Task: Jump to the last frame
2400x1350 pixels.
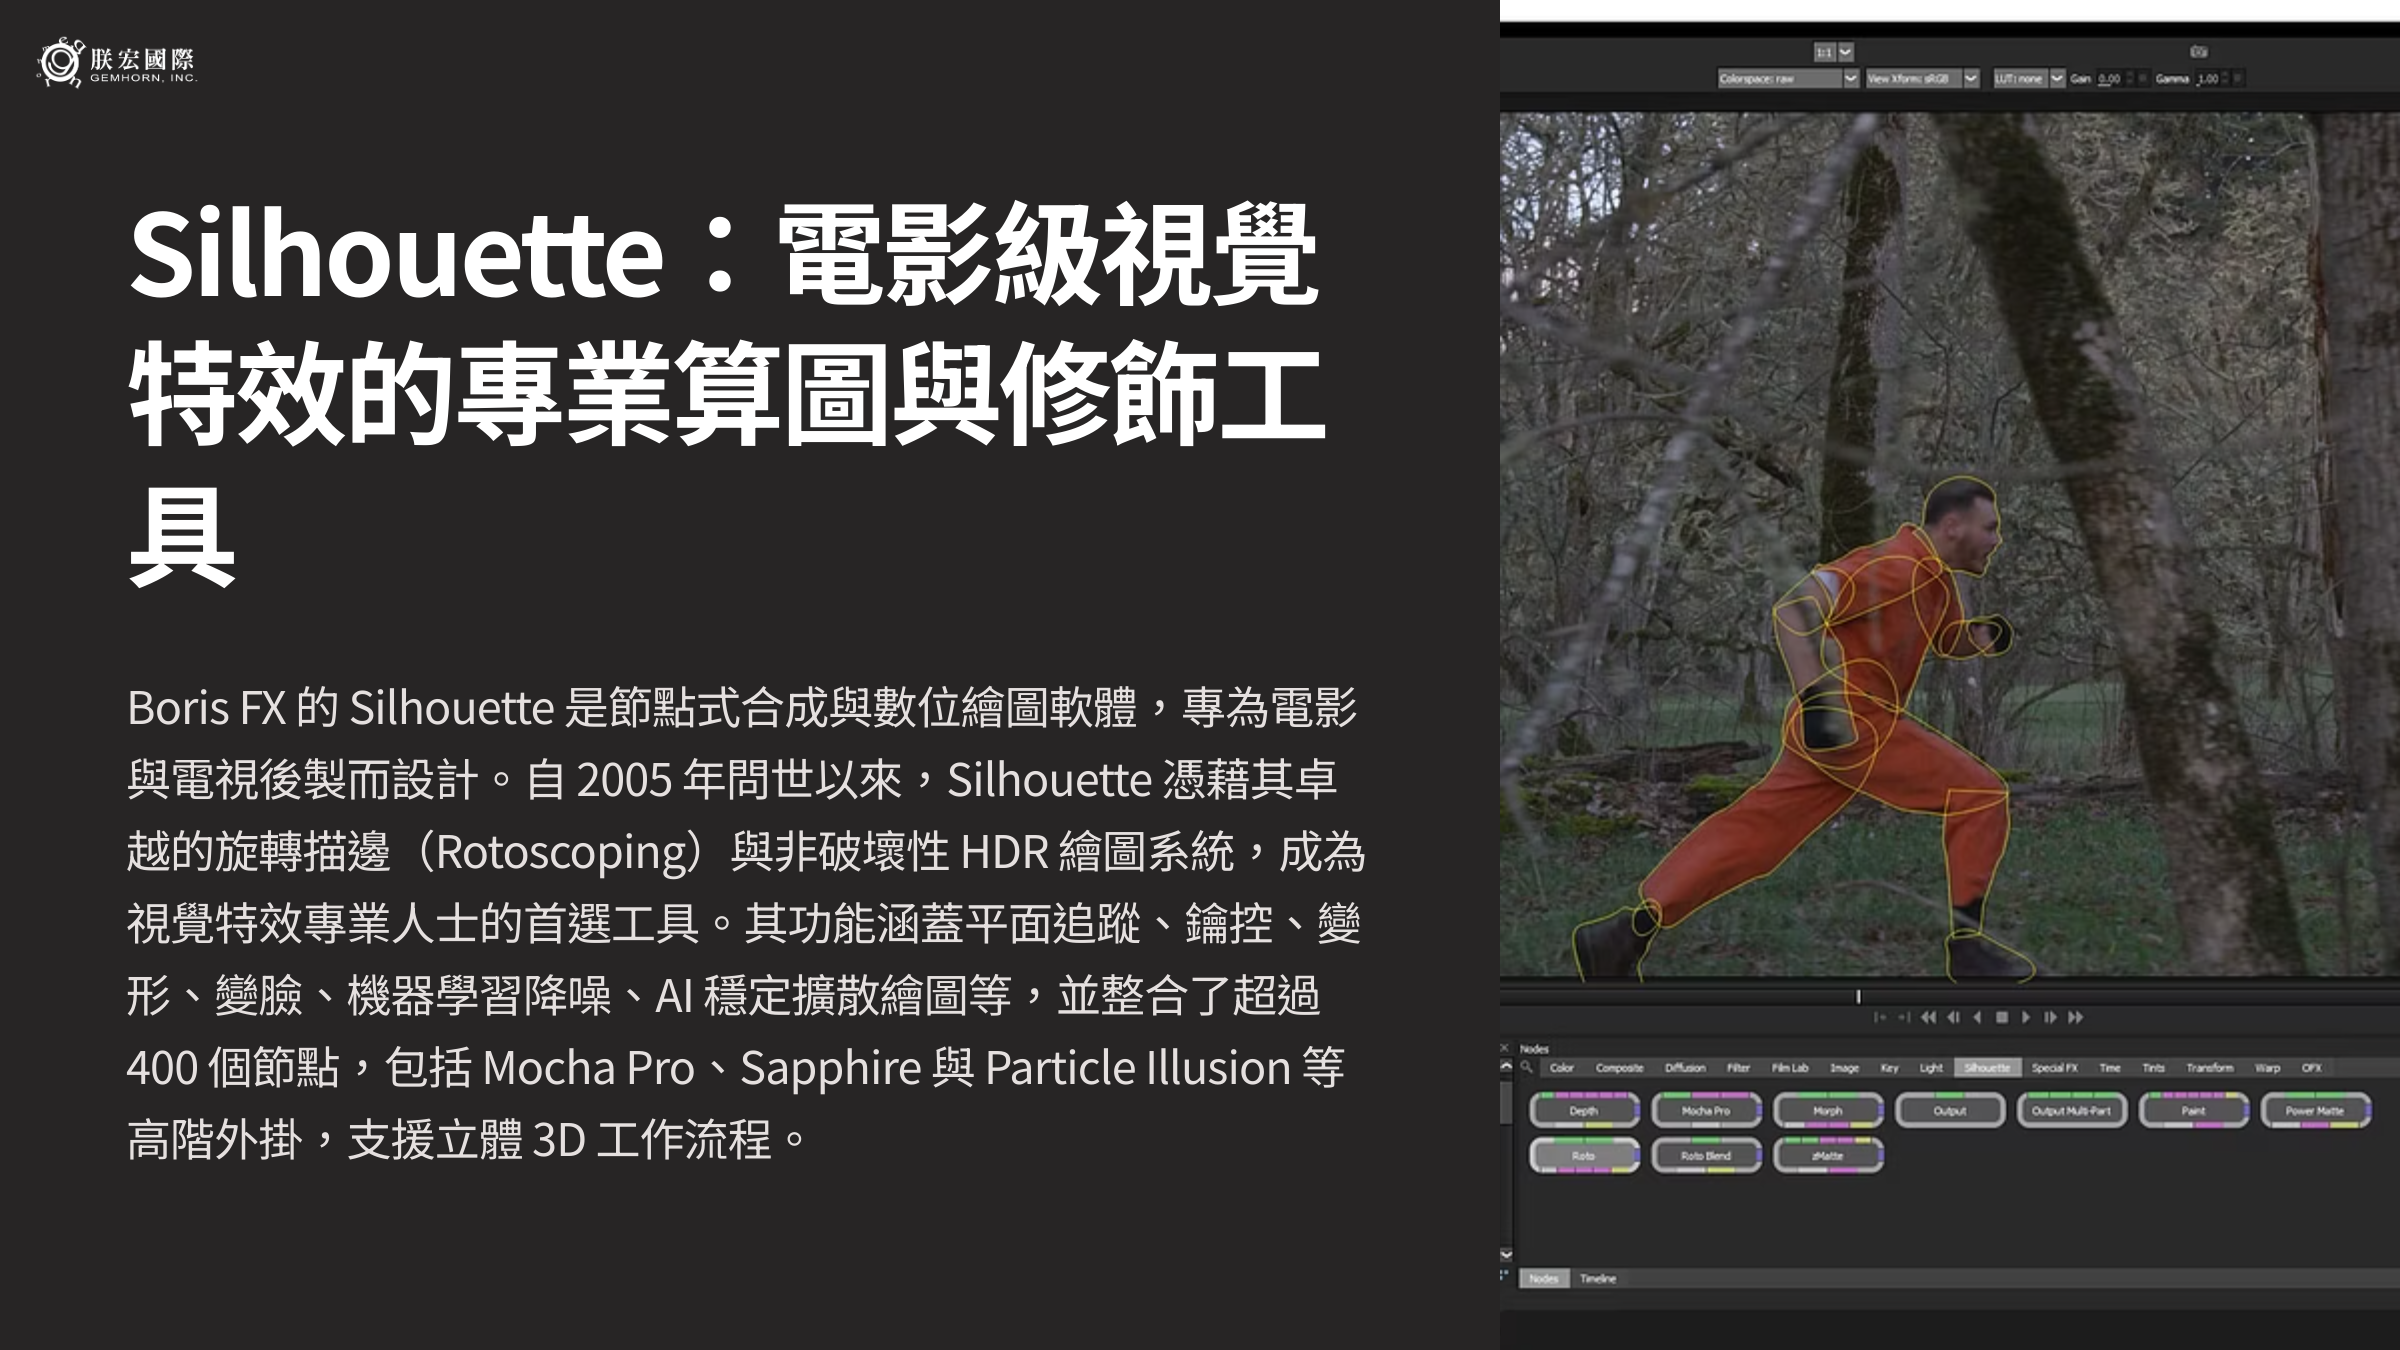Action: tap(2076, 1017)
